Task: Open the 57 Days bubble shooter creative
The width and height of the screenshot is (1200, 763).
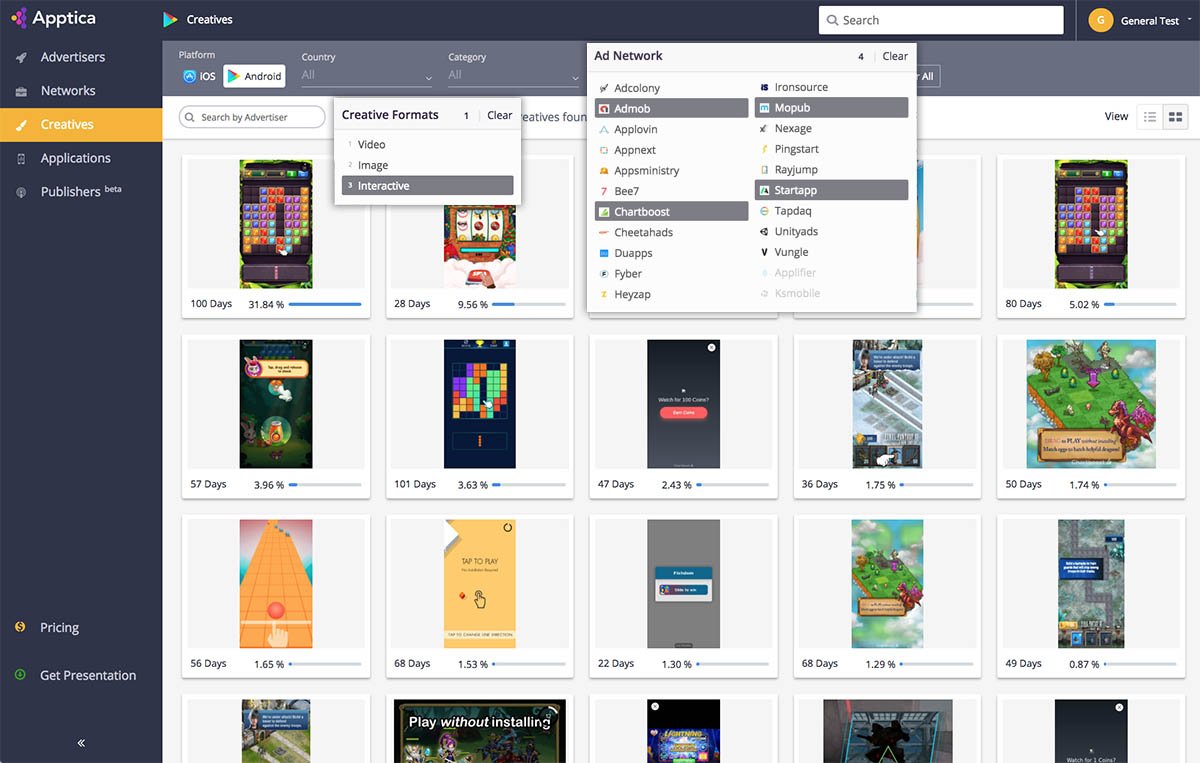Action: coord(276,404)
